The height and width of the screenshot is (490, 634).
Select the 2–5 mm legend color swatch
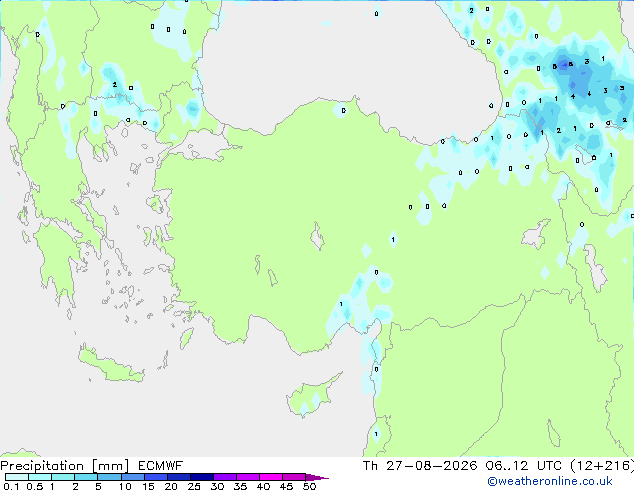tap(86, 477)
